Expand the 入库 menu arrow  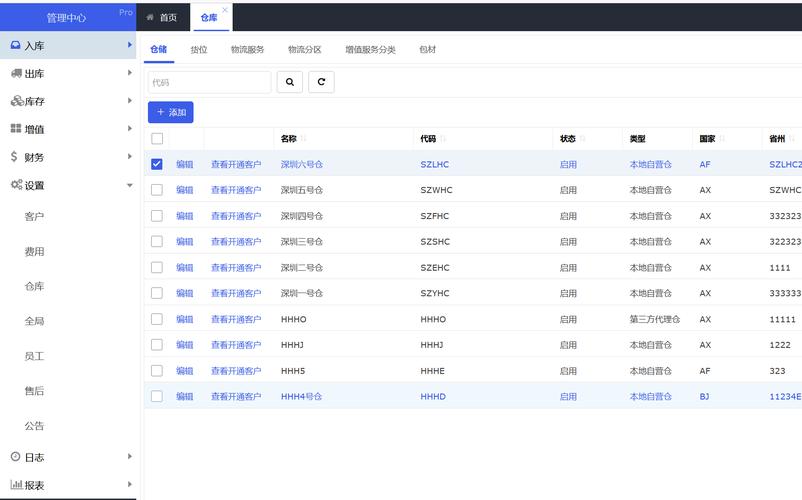129,45
